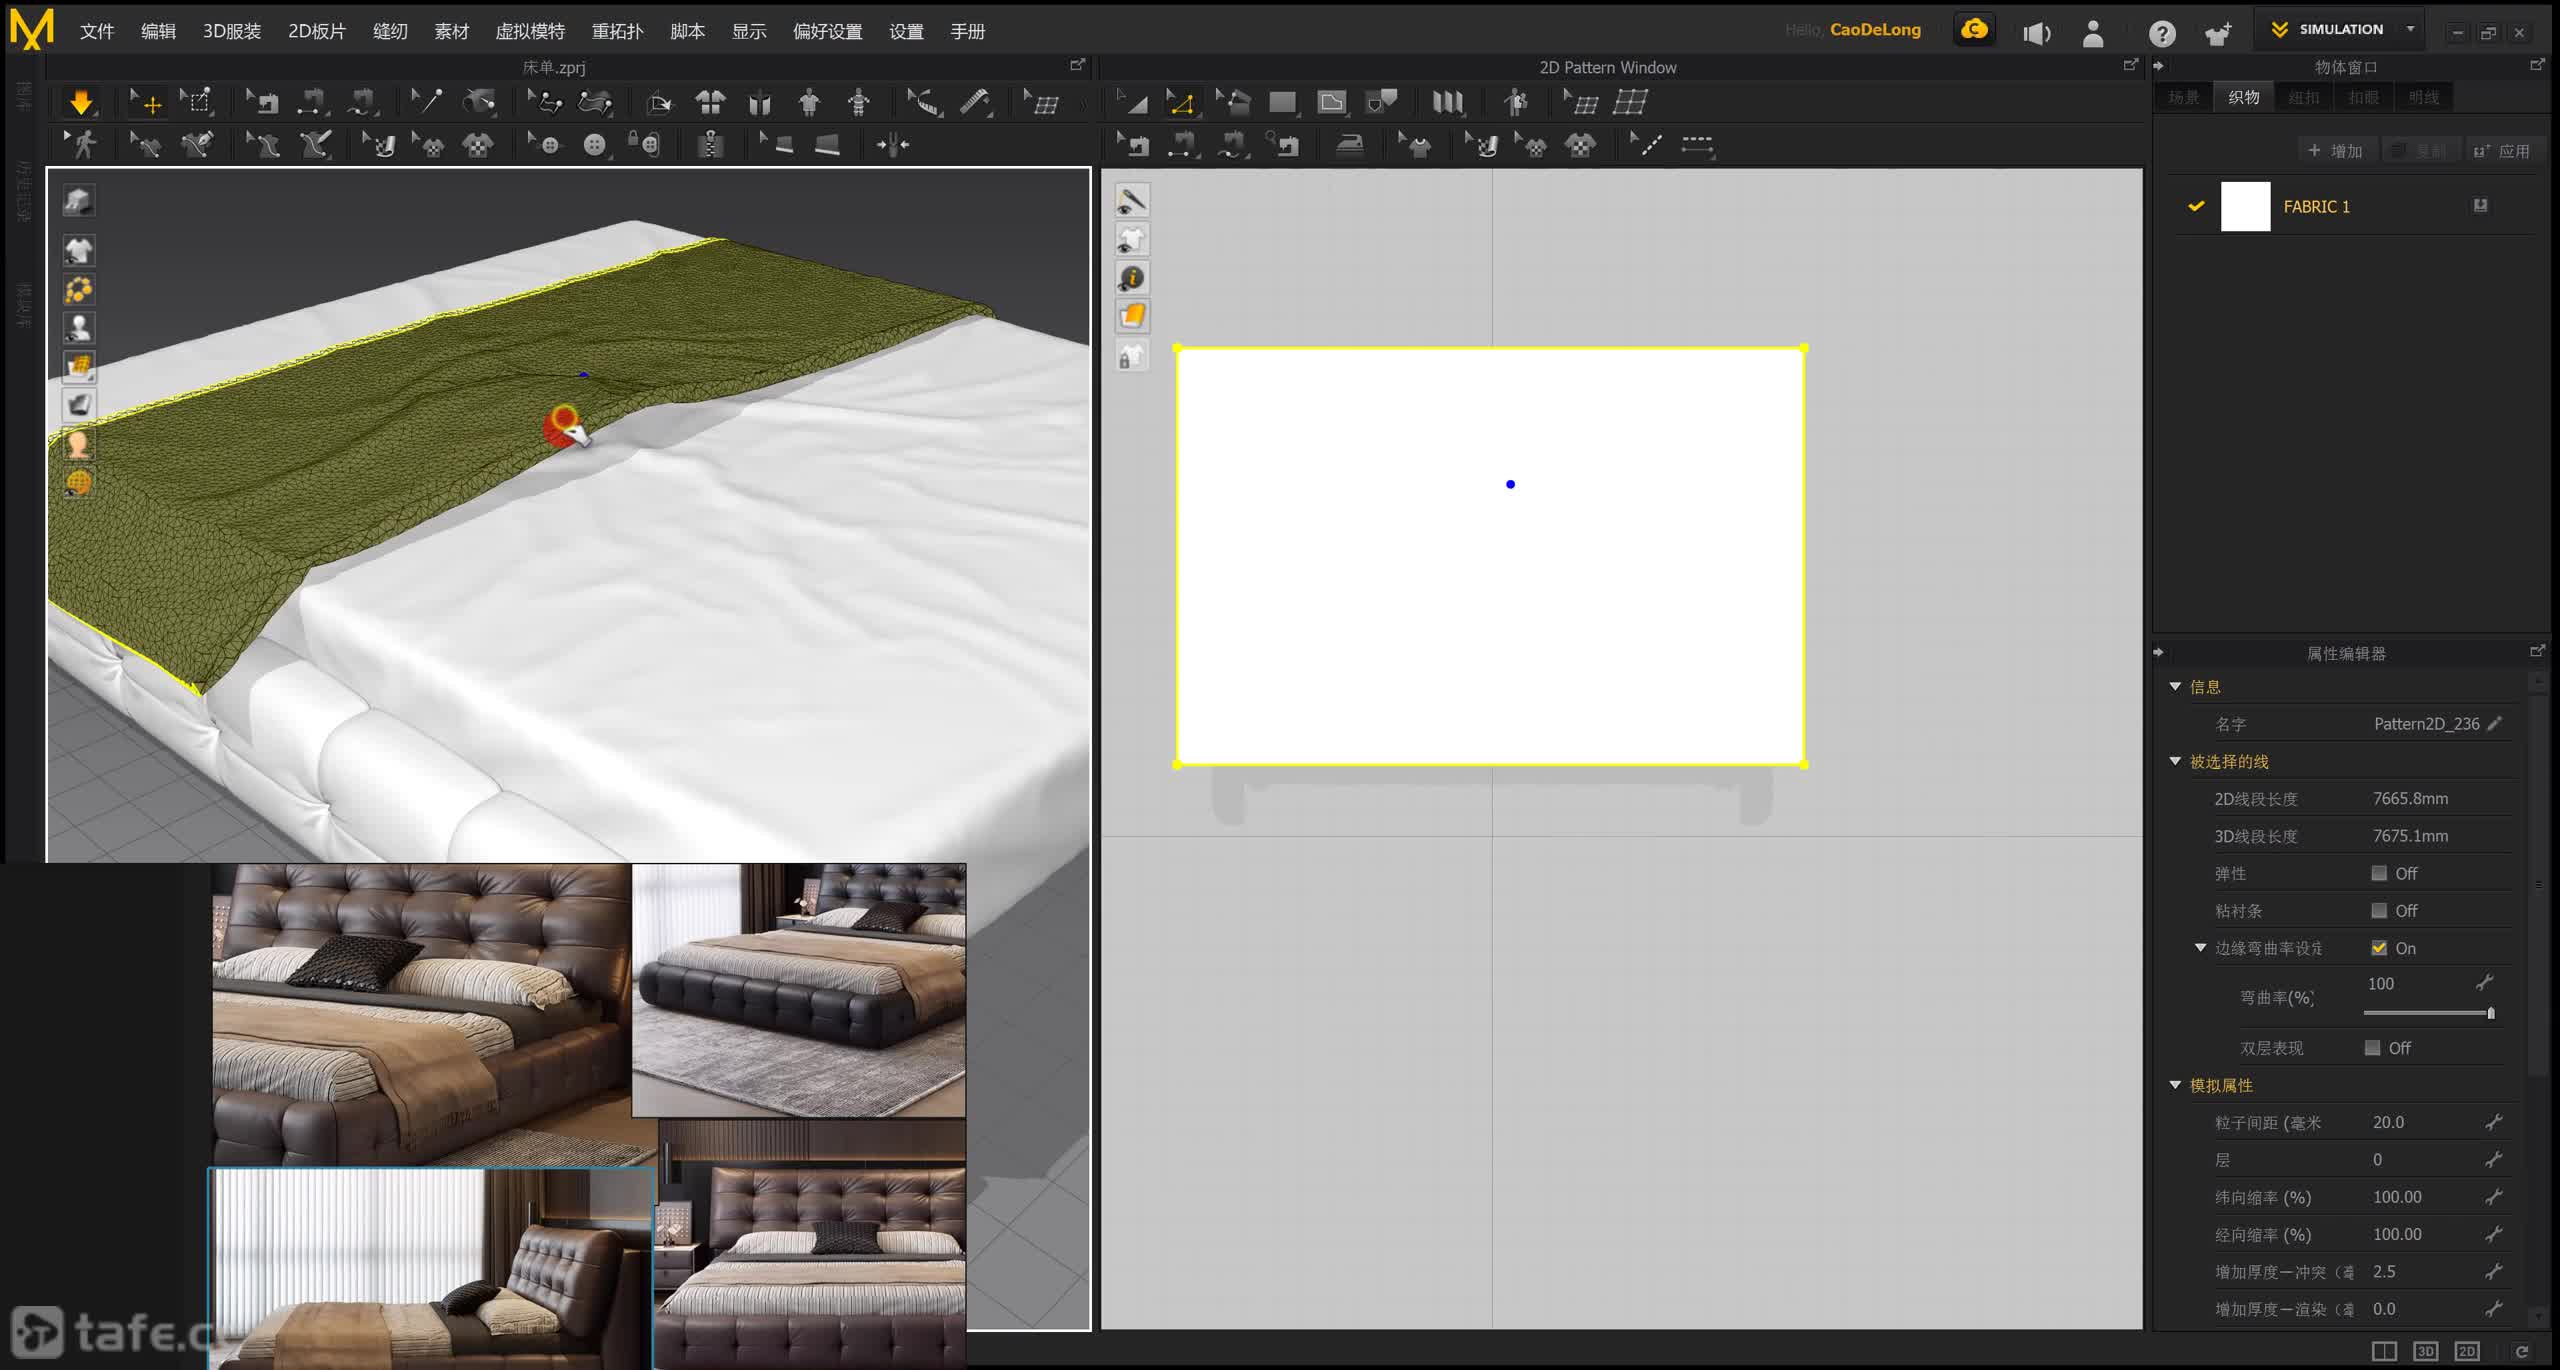Click the Simulate arrow icon in 3D toolbar

tap(81, 102)
